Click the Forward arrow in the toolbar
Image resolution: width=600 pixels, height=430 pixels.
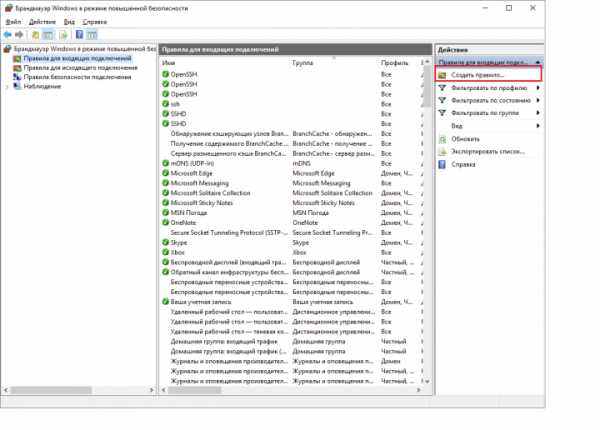tap(20, 33)
